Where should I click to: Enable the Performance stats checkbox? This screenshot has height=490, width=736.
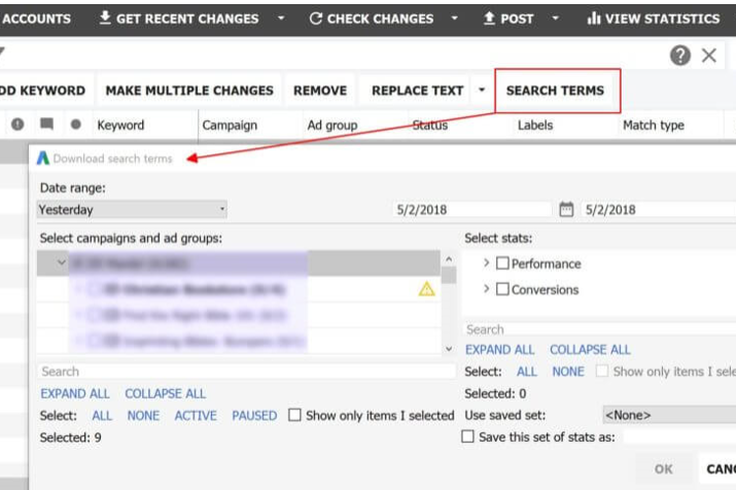pyautogui.click(x=502, y=263)
